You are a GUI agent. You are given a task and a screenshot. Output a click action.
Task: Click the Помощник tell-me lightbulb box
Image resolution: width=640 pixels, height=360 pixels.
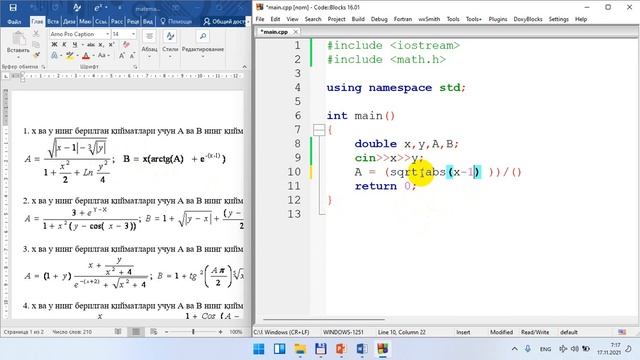[176, 21]
